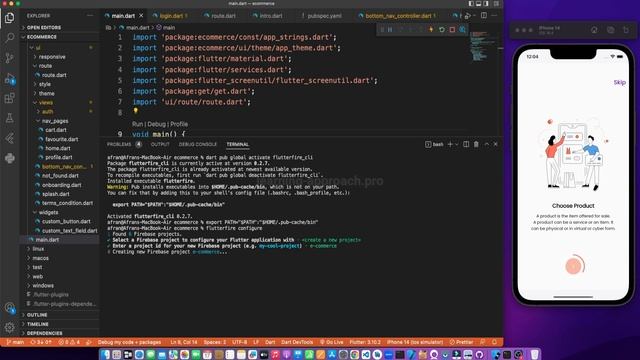This screenshot has height=360, width=640.
Task: Tap the circular next progress button in the app
Action: 574,266
